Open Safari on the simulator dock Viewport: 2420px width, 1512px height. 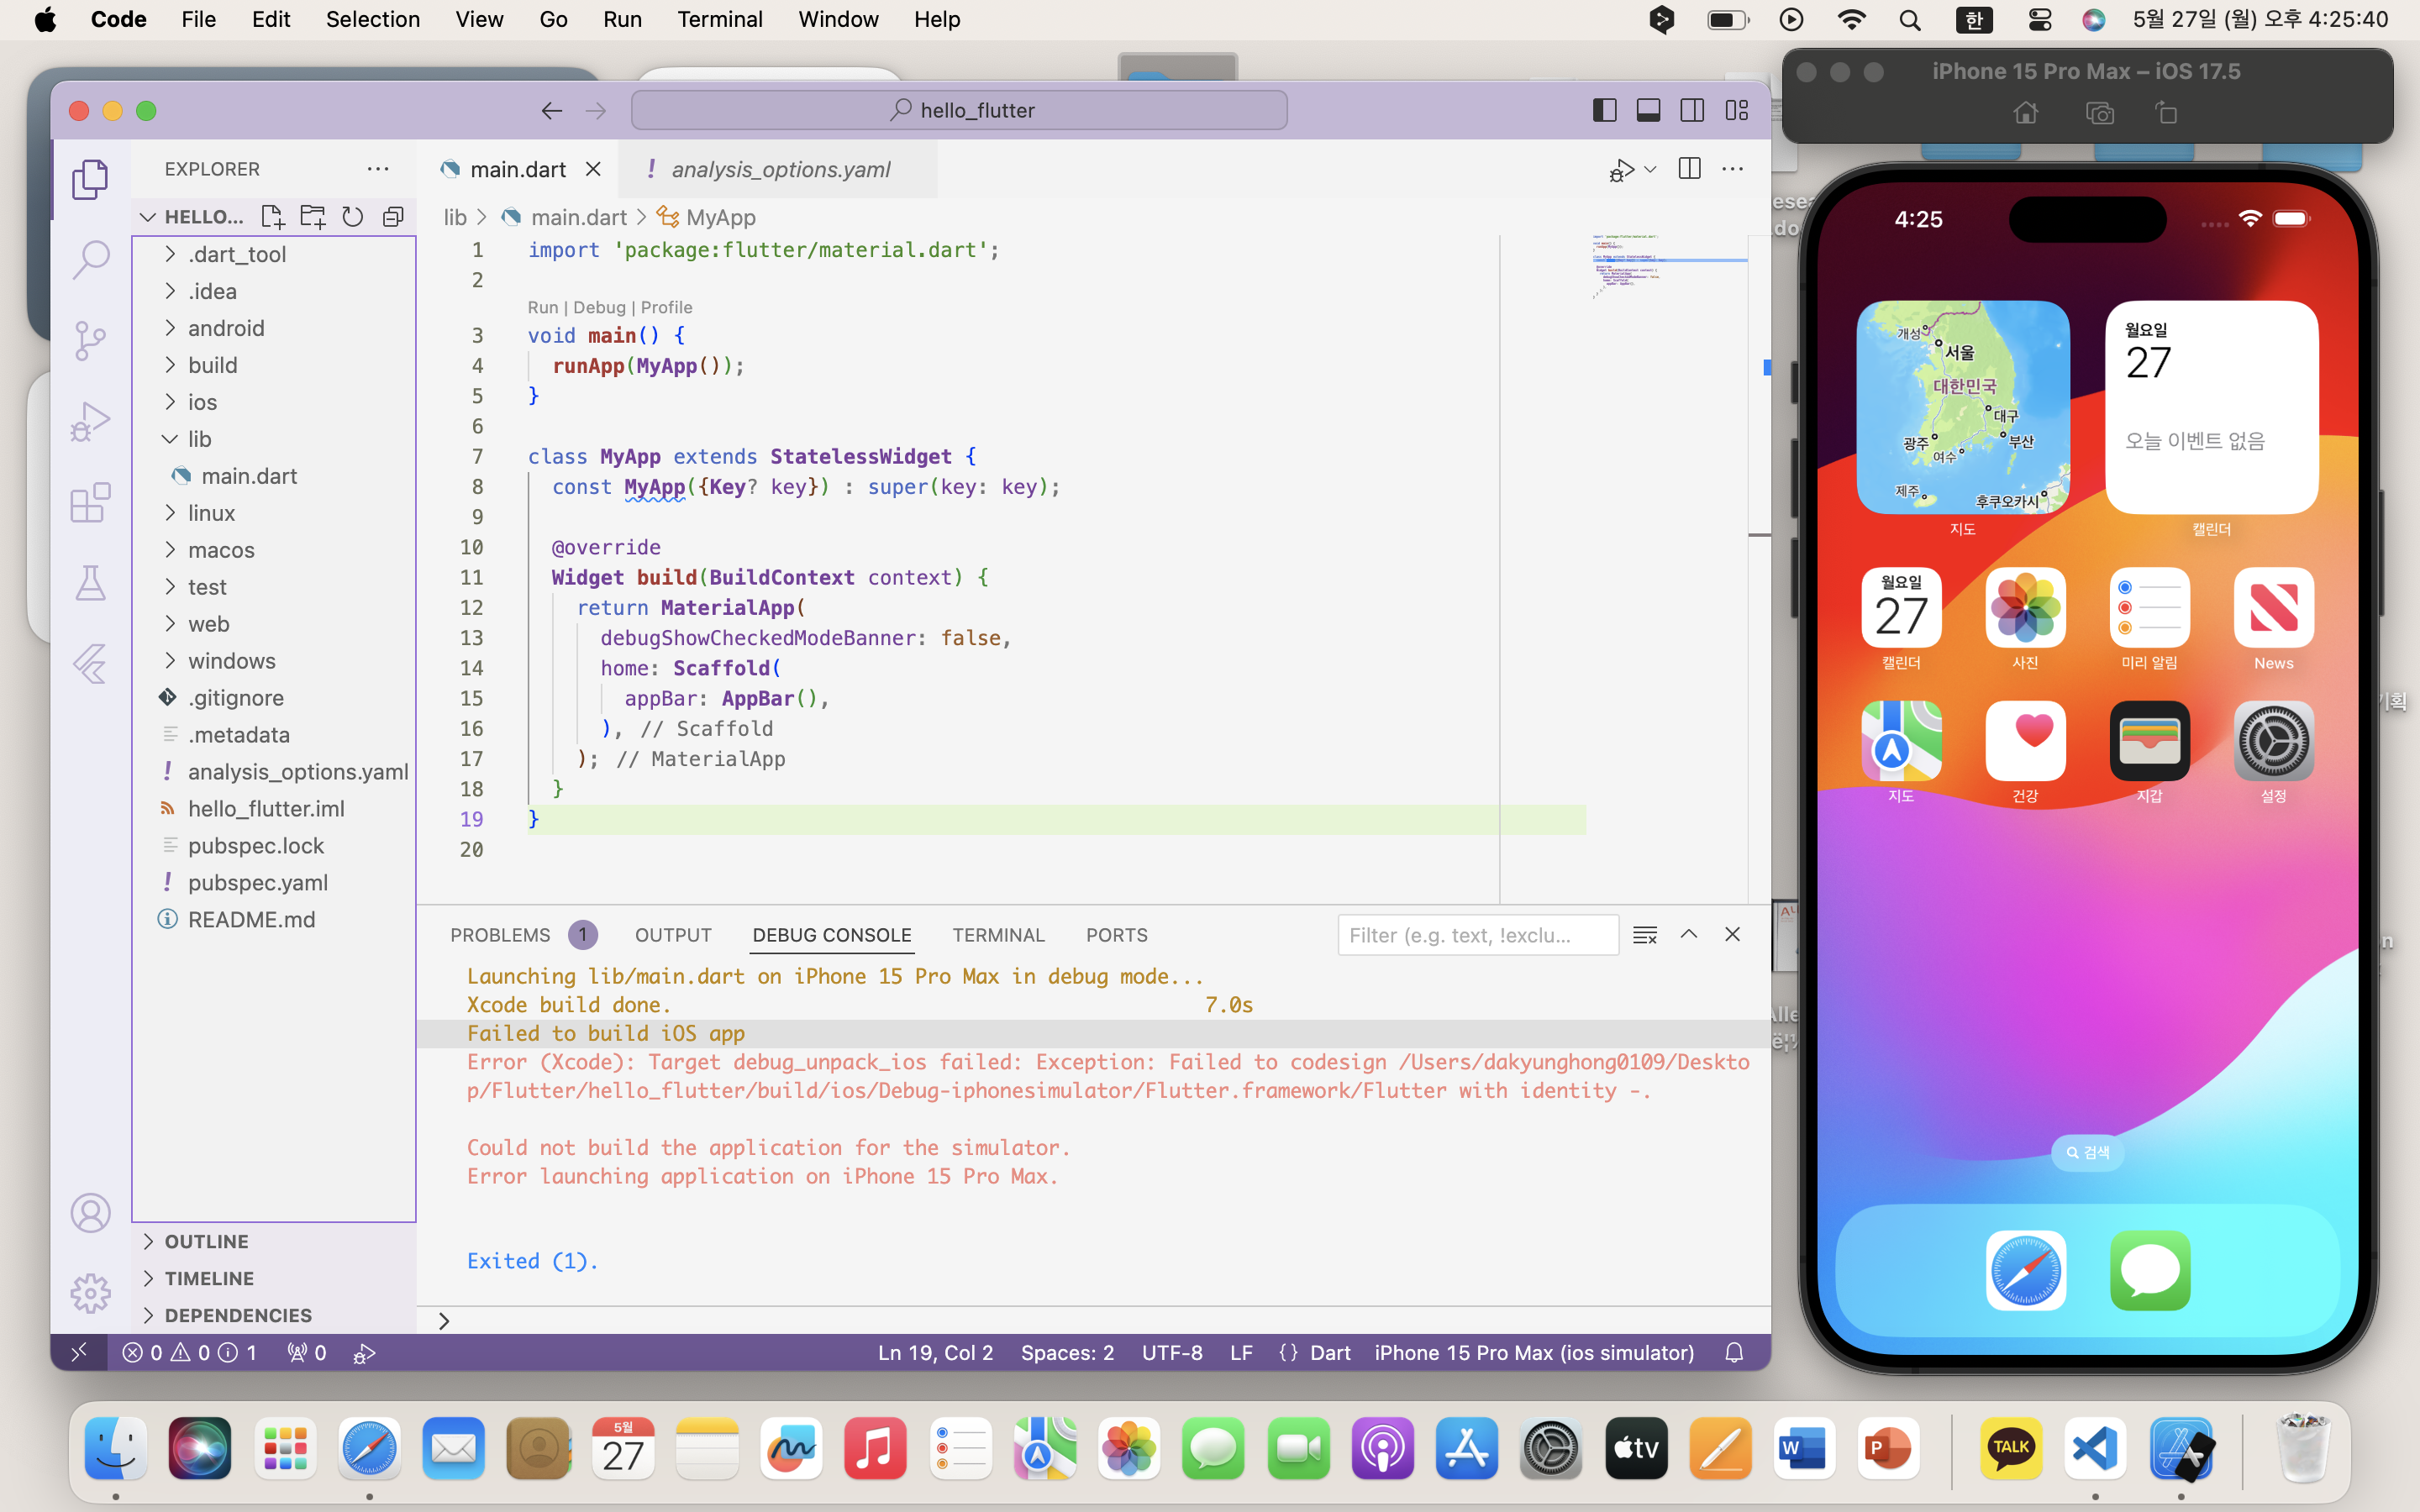click(2026, 1270)
